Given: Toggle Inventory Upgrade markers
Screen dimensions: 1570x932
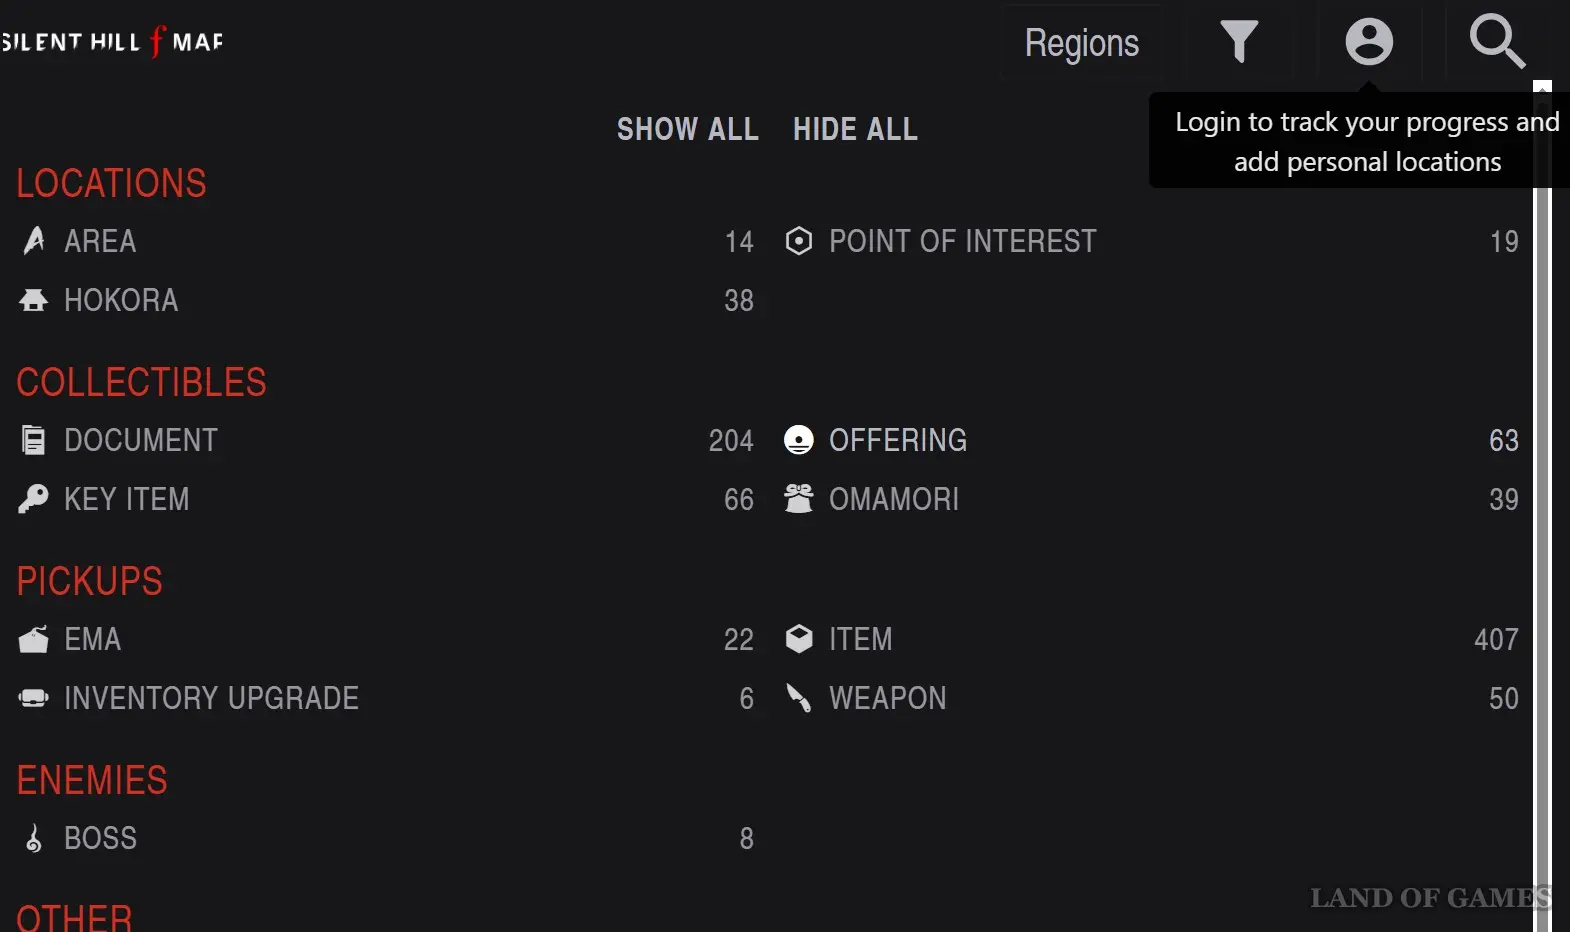Looking at the screenshot, I should (211, 698).
